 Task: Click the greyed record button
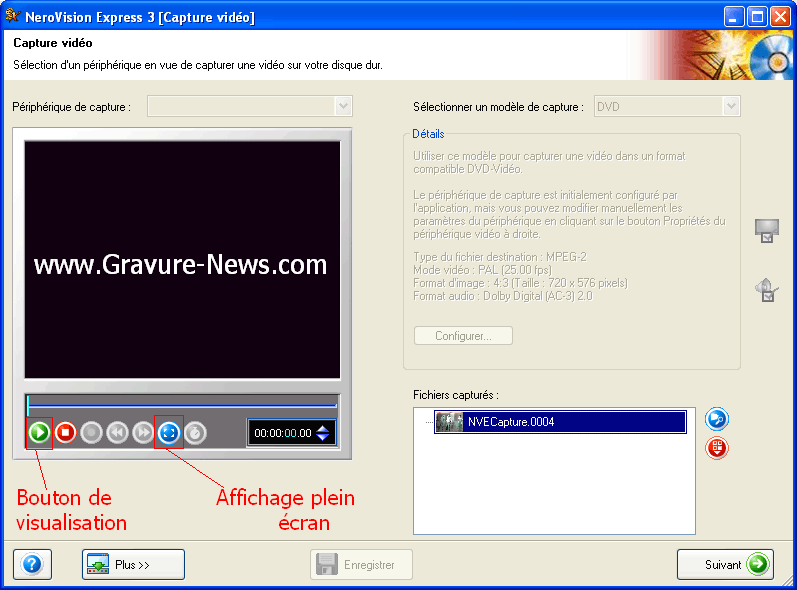pyautogui.click(x=91, y=432)
